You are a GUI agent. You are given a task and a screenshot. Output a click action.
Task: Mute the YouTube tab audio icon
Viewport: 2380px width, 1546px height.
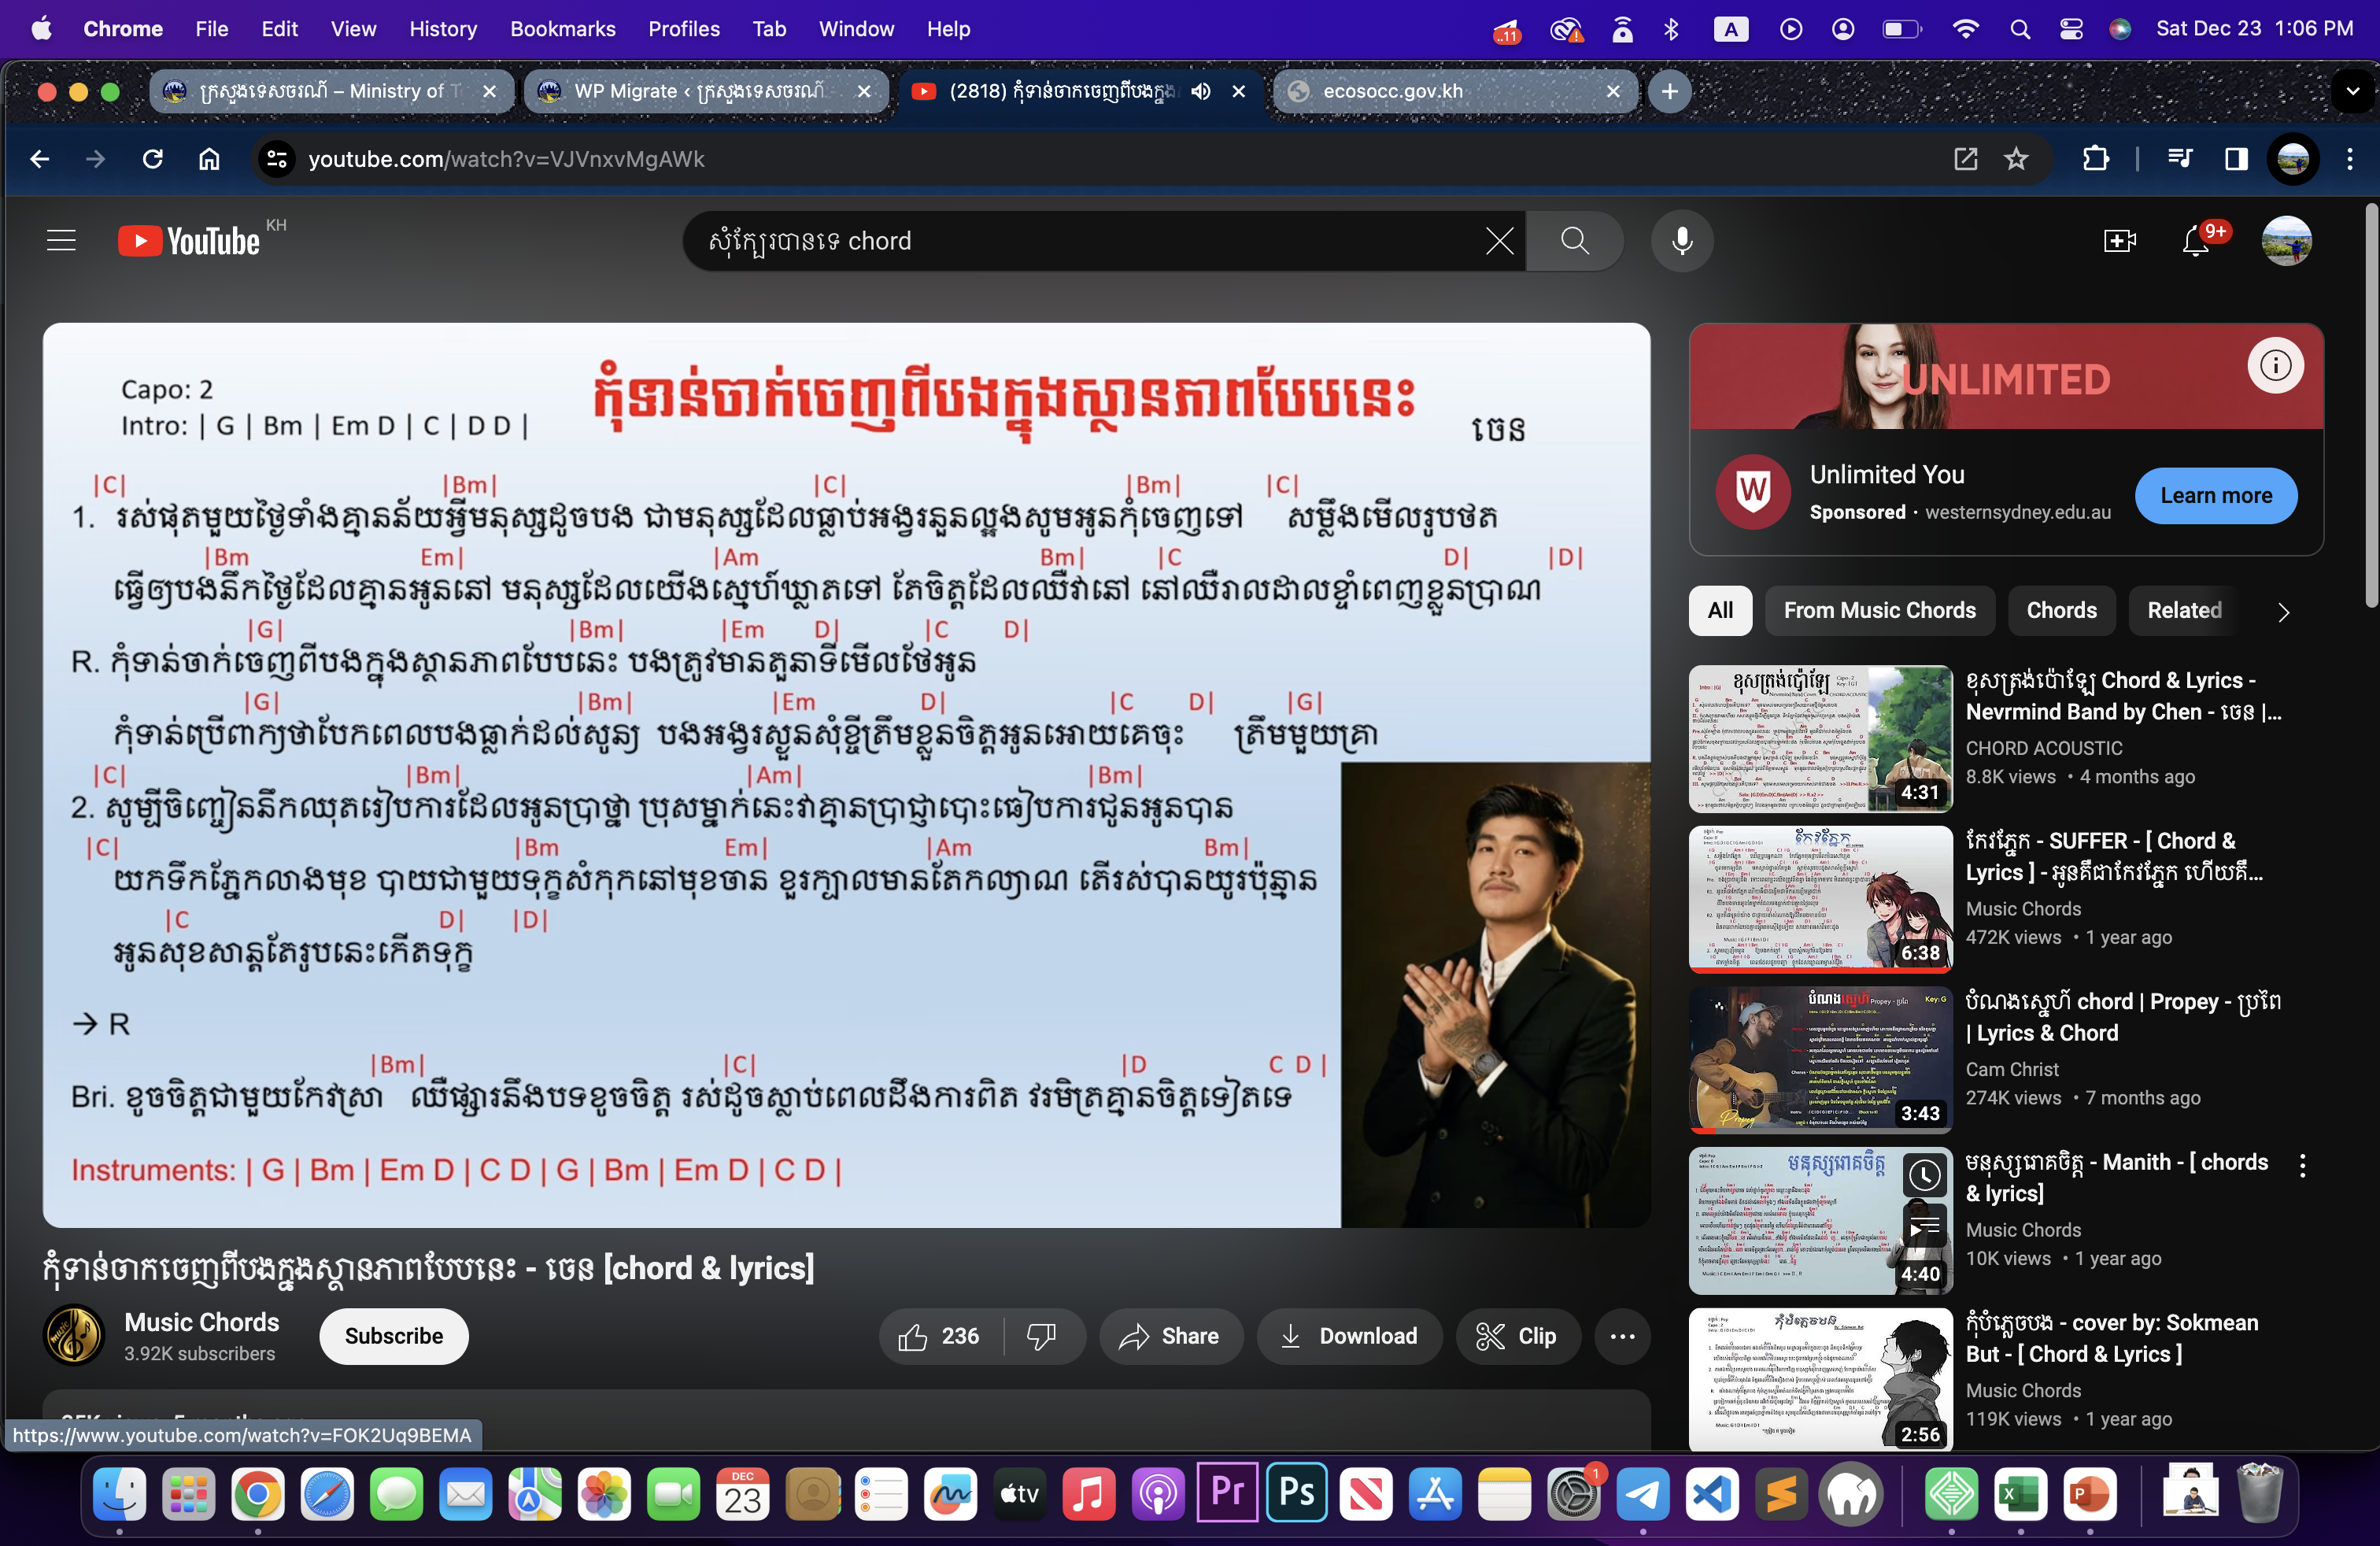click(x=1201, y=91)
